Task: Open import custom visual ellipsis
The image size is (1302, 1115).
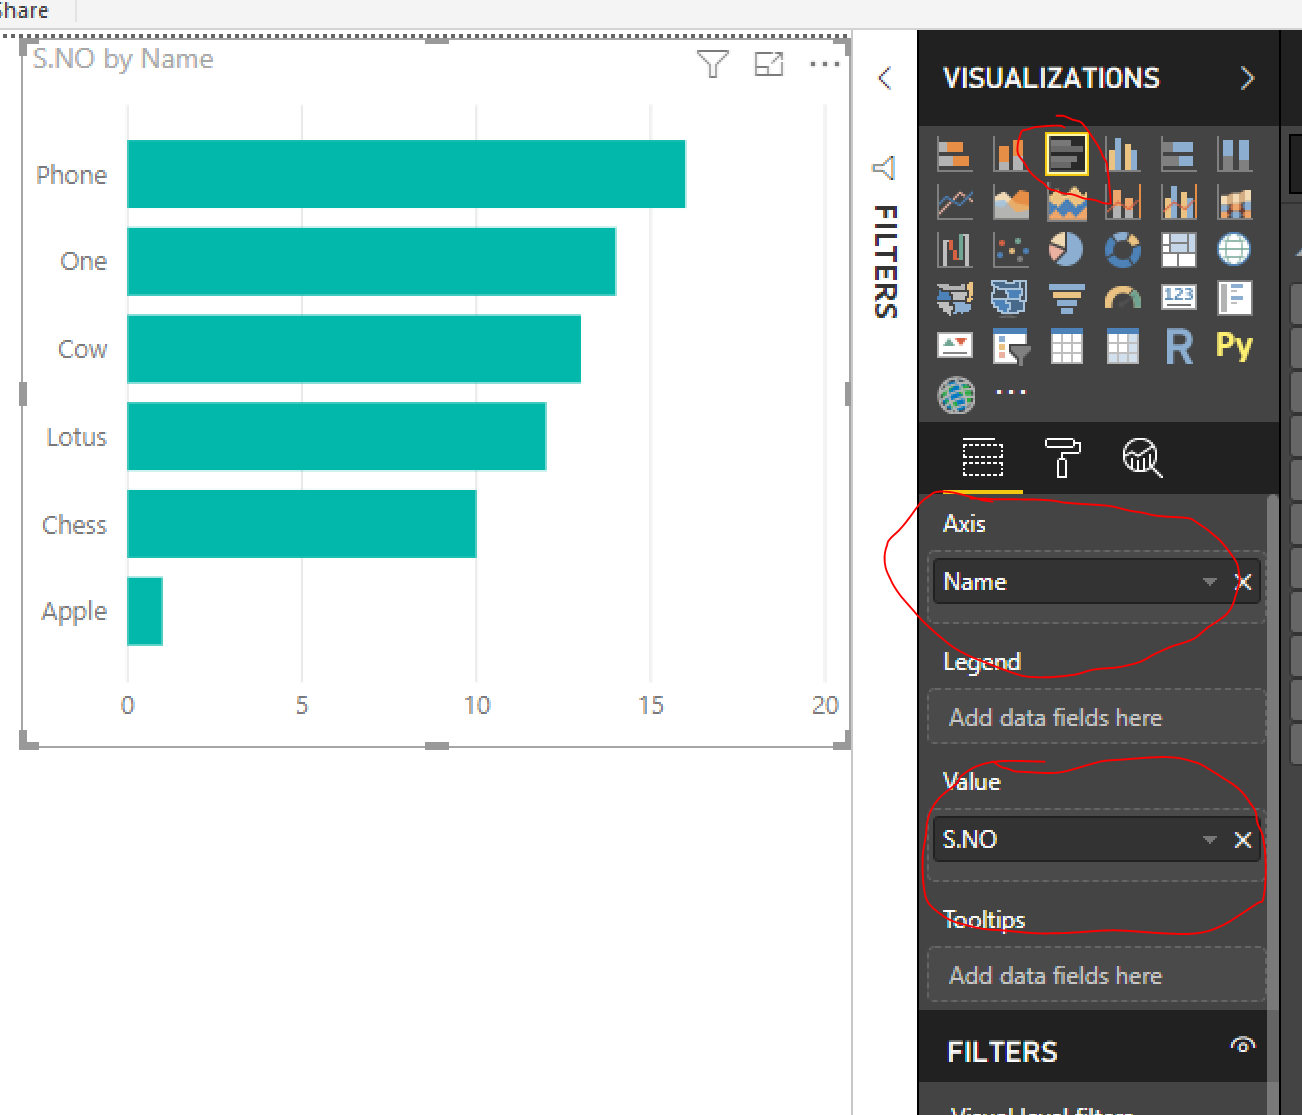Action: (1011, 392)
